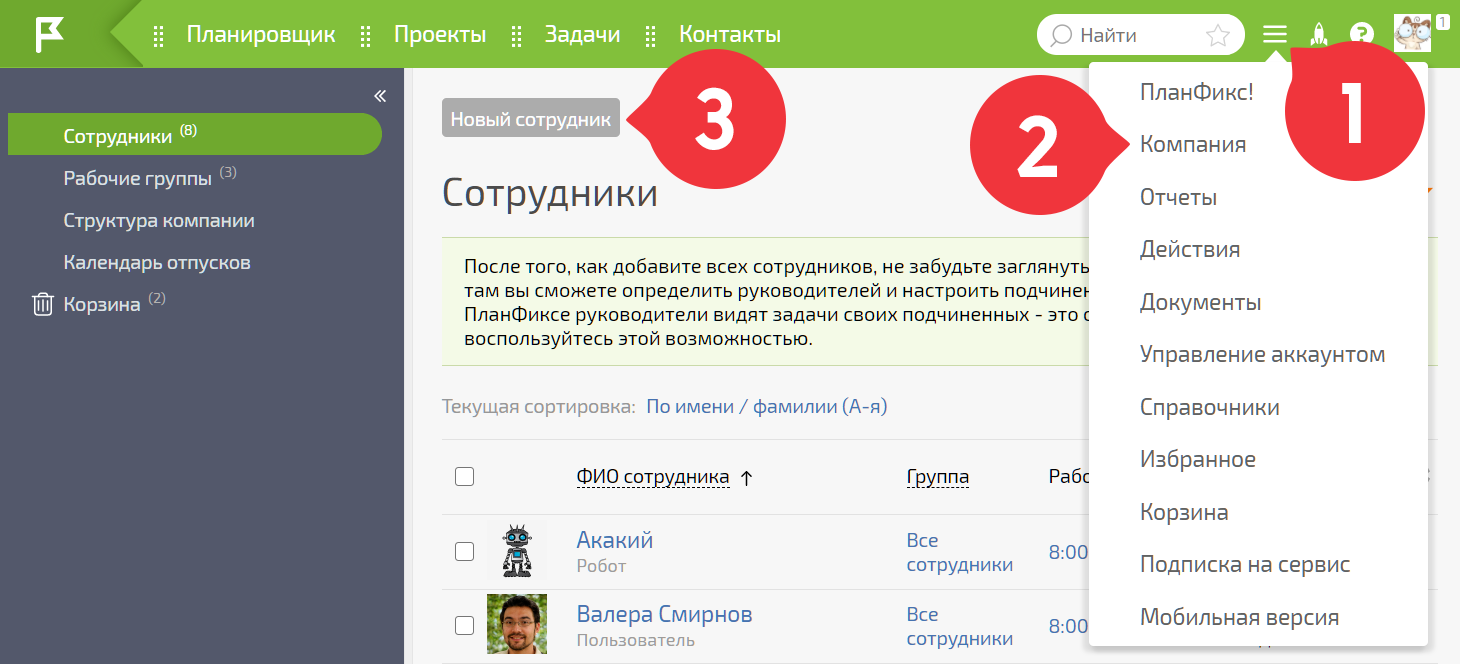Viewport: 1460px width, 664px height.
Task: Choose Действия in the dropdown menu
Action: pyautogui.click(x=1190, y=249)
